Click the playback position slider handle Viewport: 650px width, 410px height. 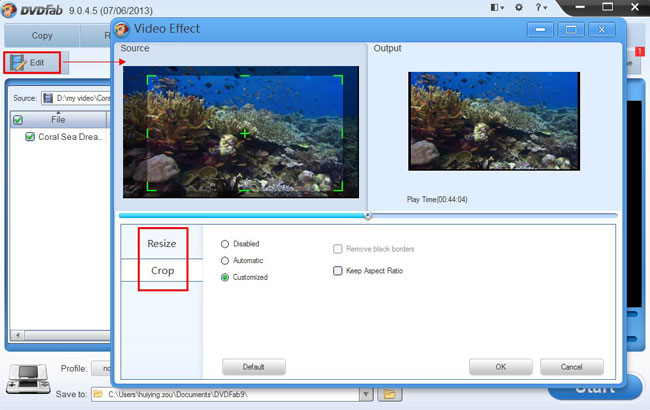click(x=368, y=215)
